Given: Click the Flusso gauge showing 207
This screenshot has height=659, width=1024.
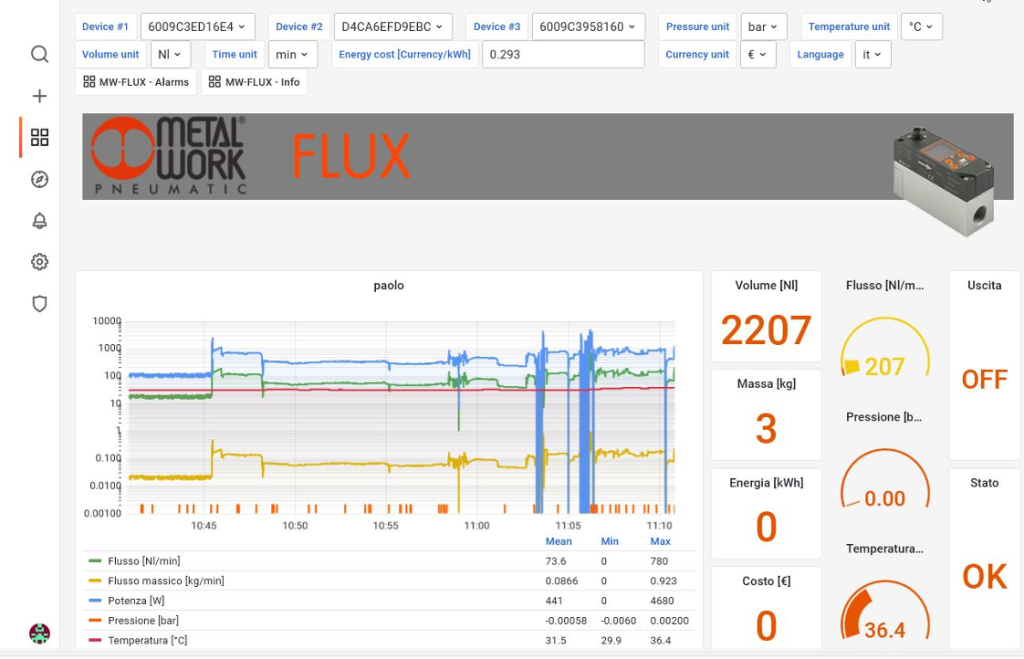Looking at the screenshot, I should click(885, 349).
